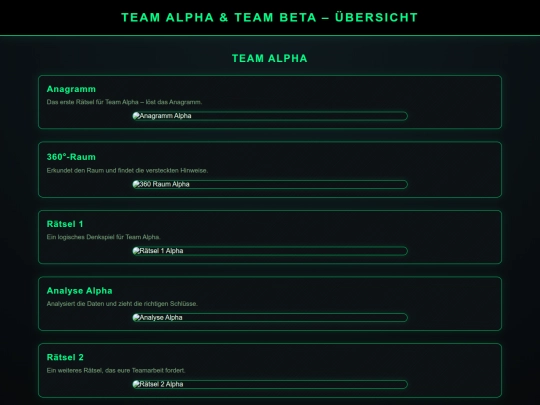Click the broken image icon beside 360 Raum Alpha

(136, 184)
